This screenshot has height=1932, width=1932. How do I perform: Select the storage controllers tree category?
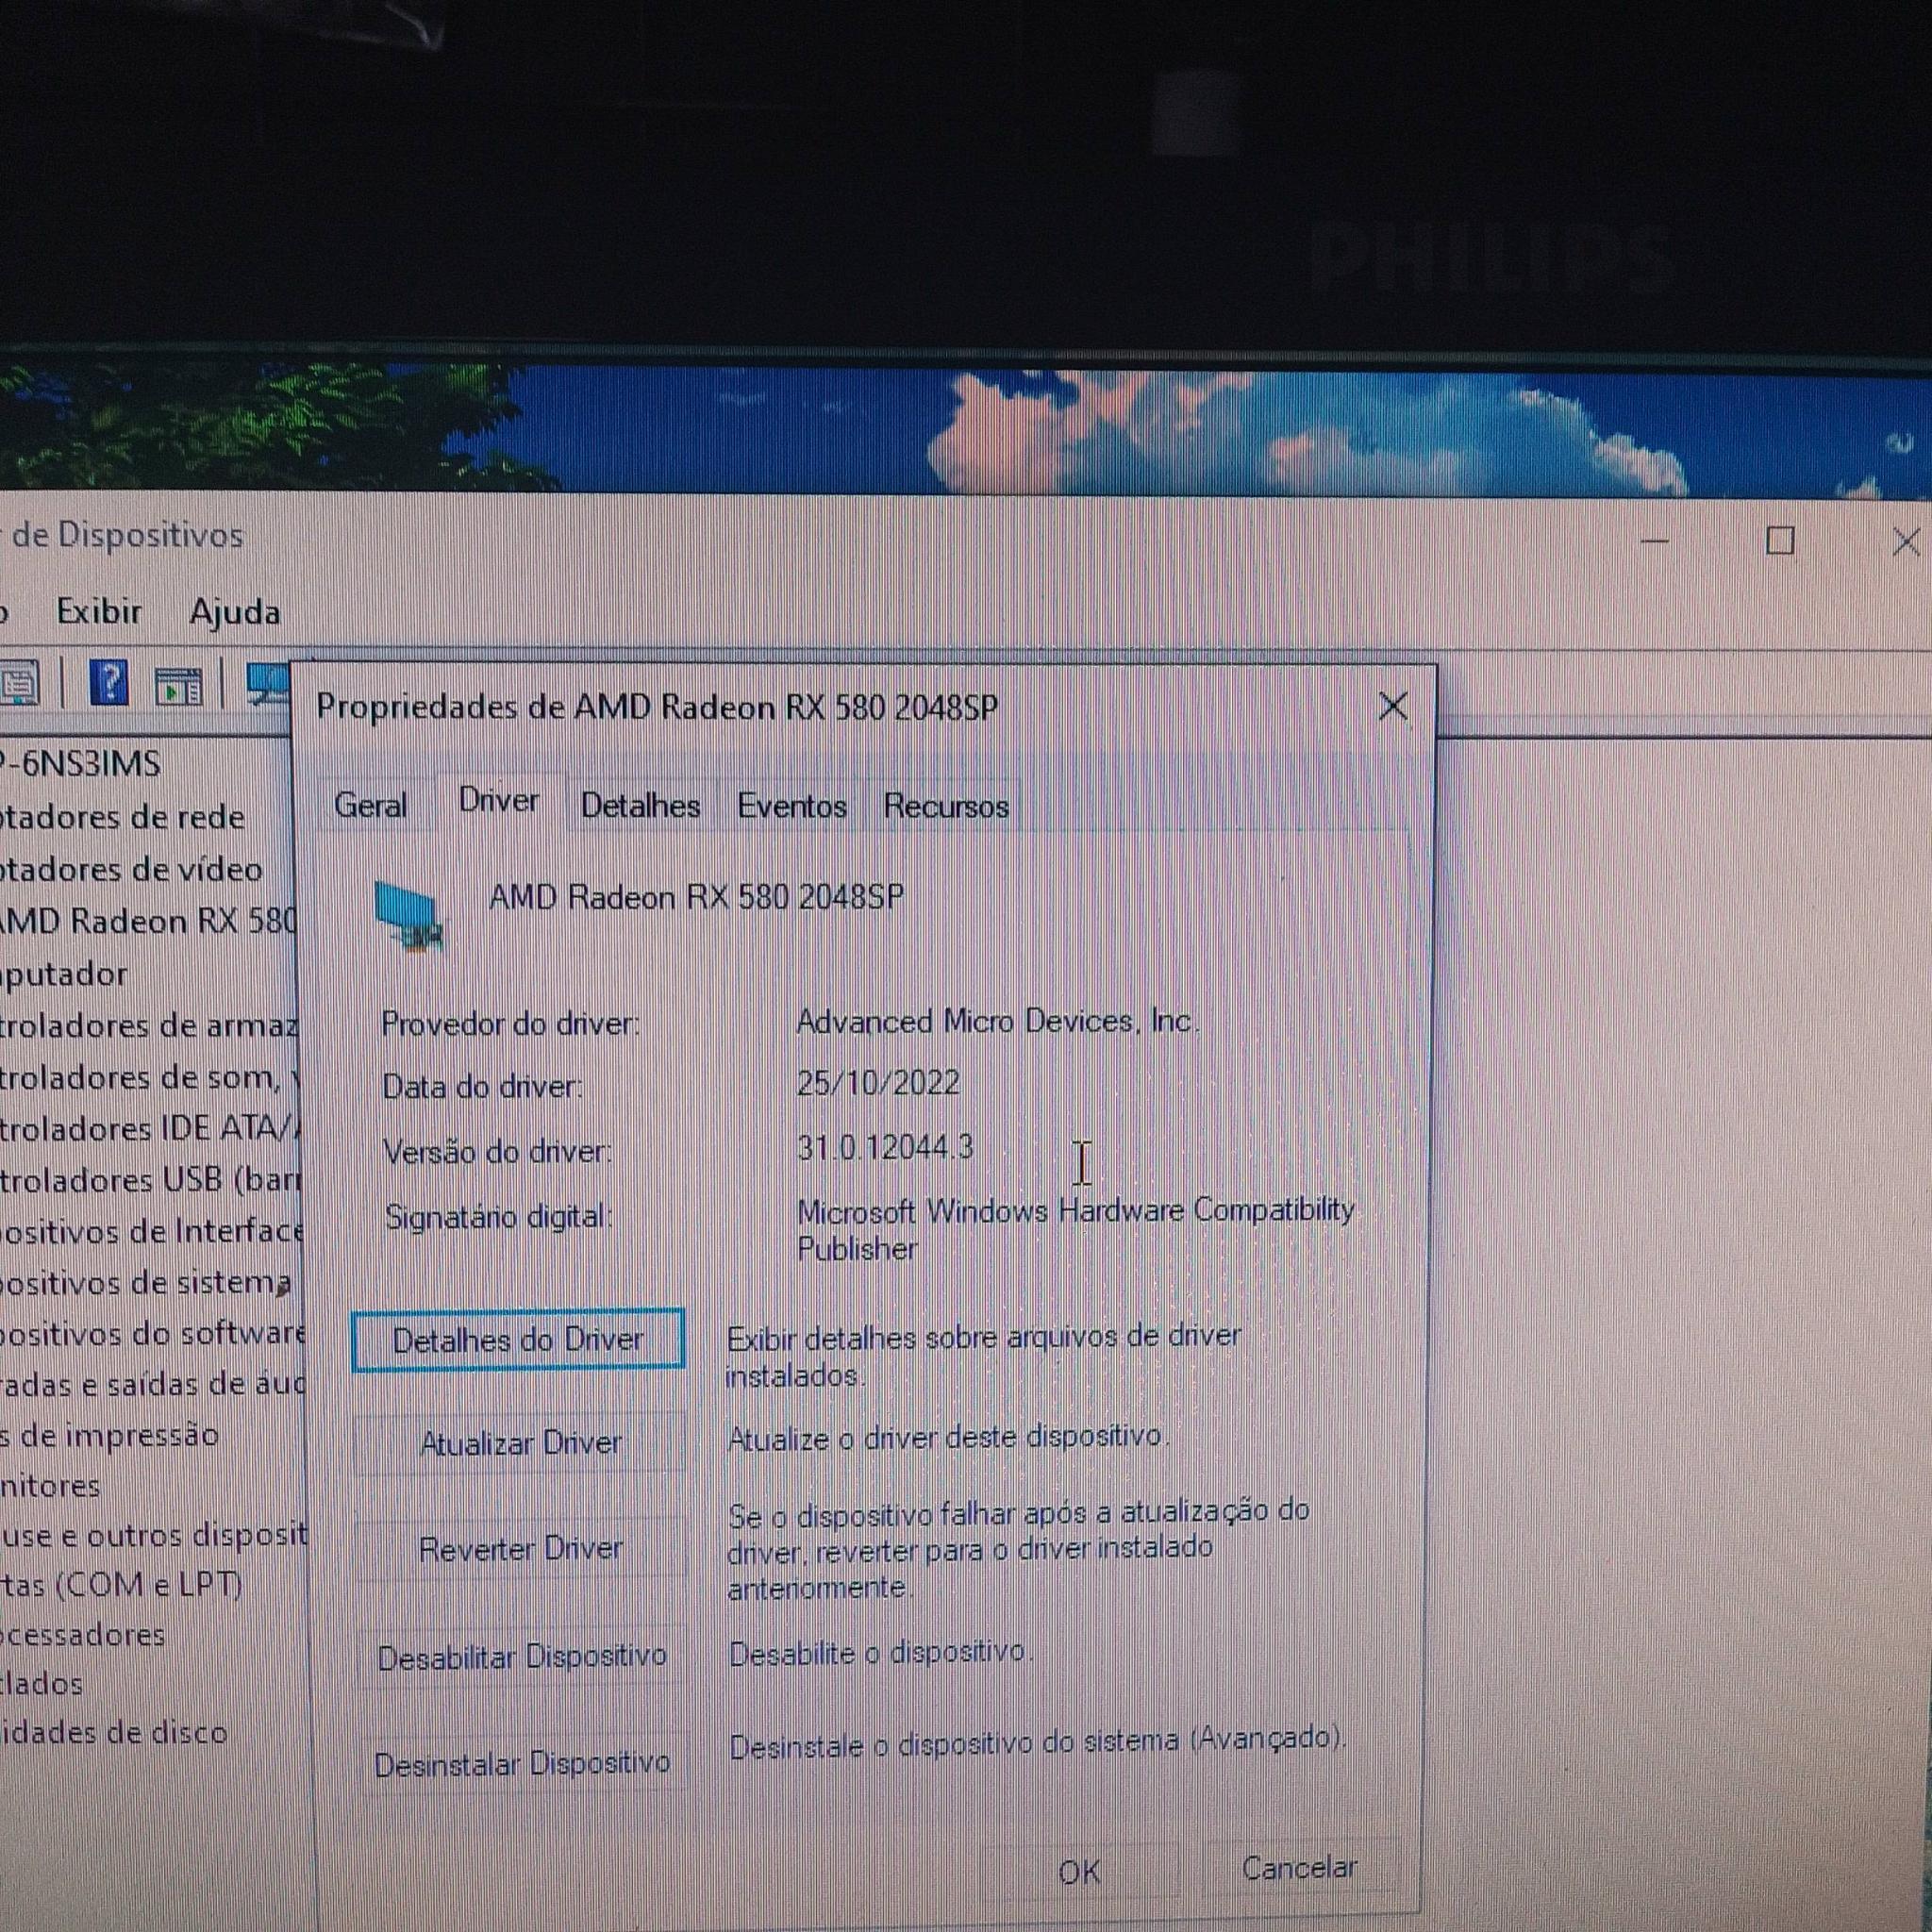pyautogui.click(x=149, y=1025)
